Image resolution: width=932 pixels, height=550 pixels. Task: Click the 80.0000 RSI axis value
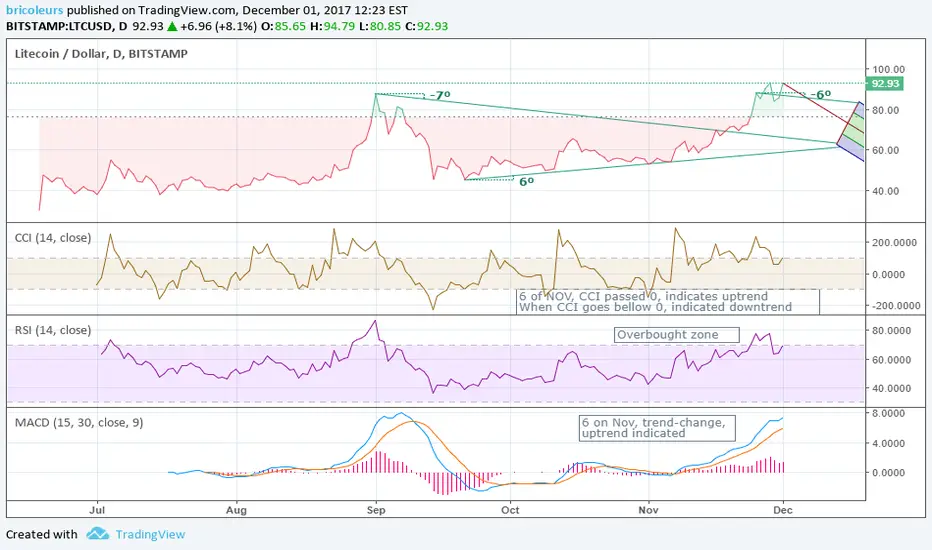tap(891, 331)
